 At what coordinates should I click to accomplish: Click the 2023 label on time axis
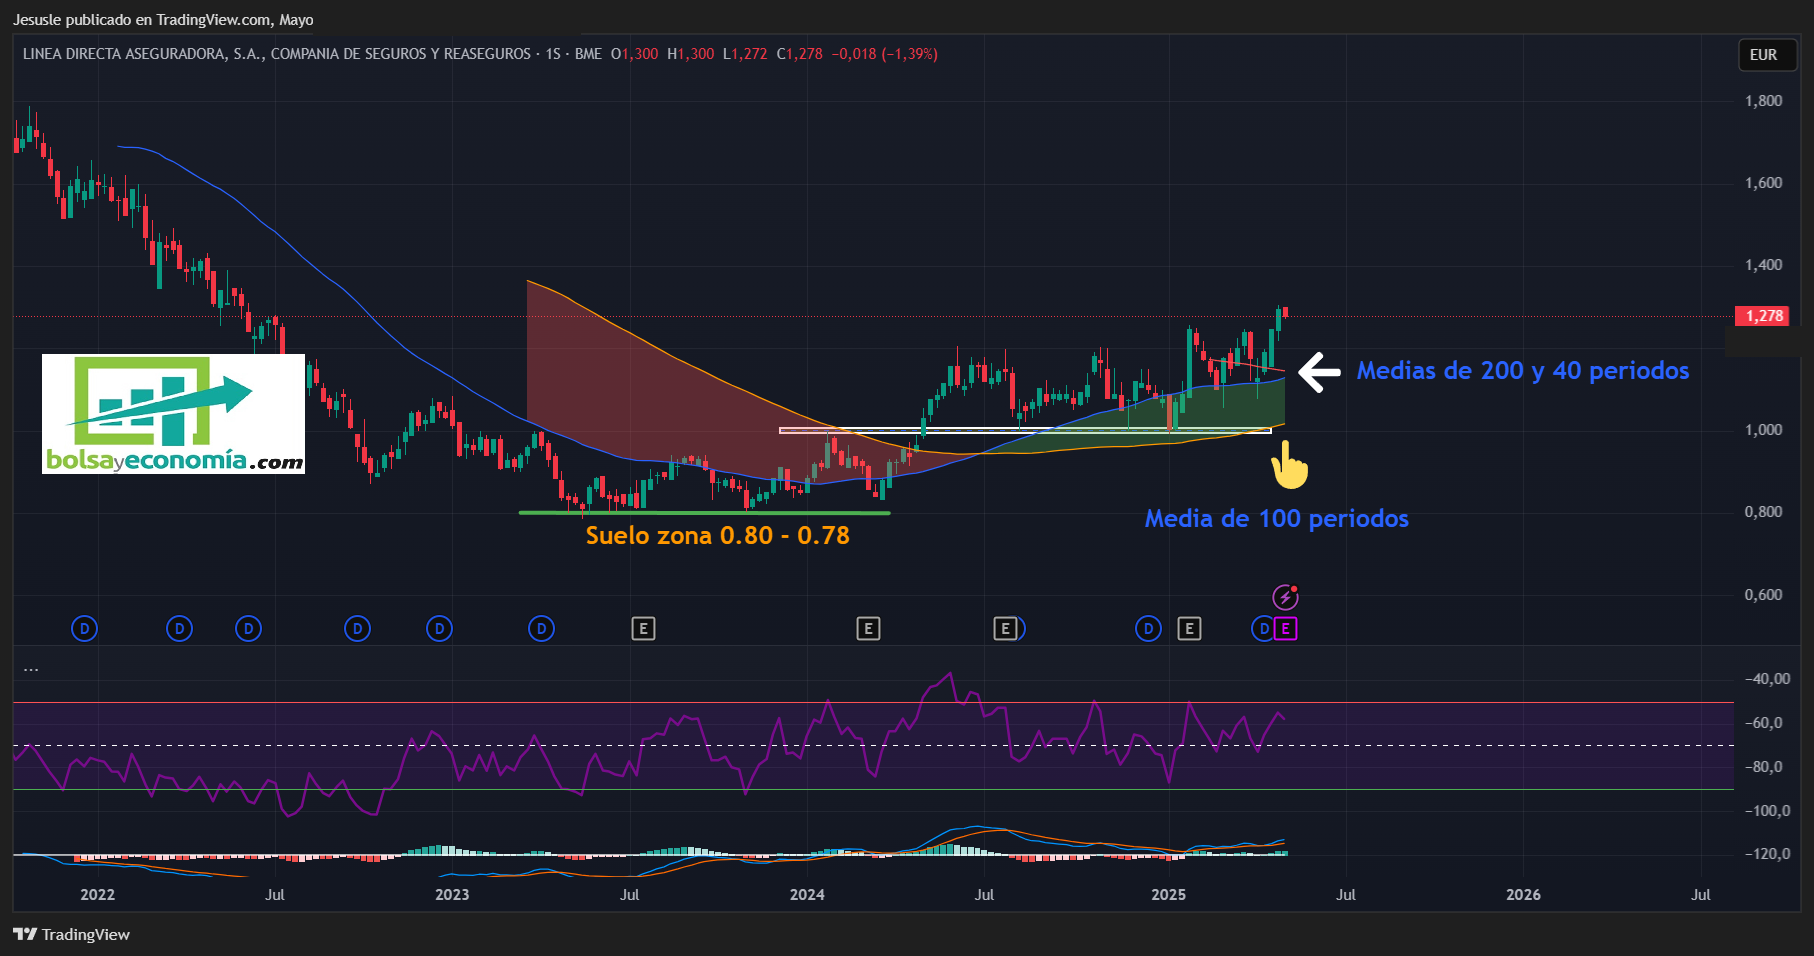452,895
